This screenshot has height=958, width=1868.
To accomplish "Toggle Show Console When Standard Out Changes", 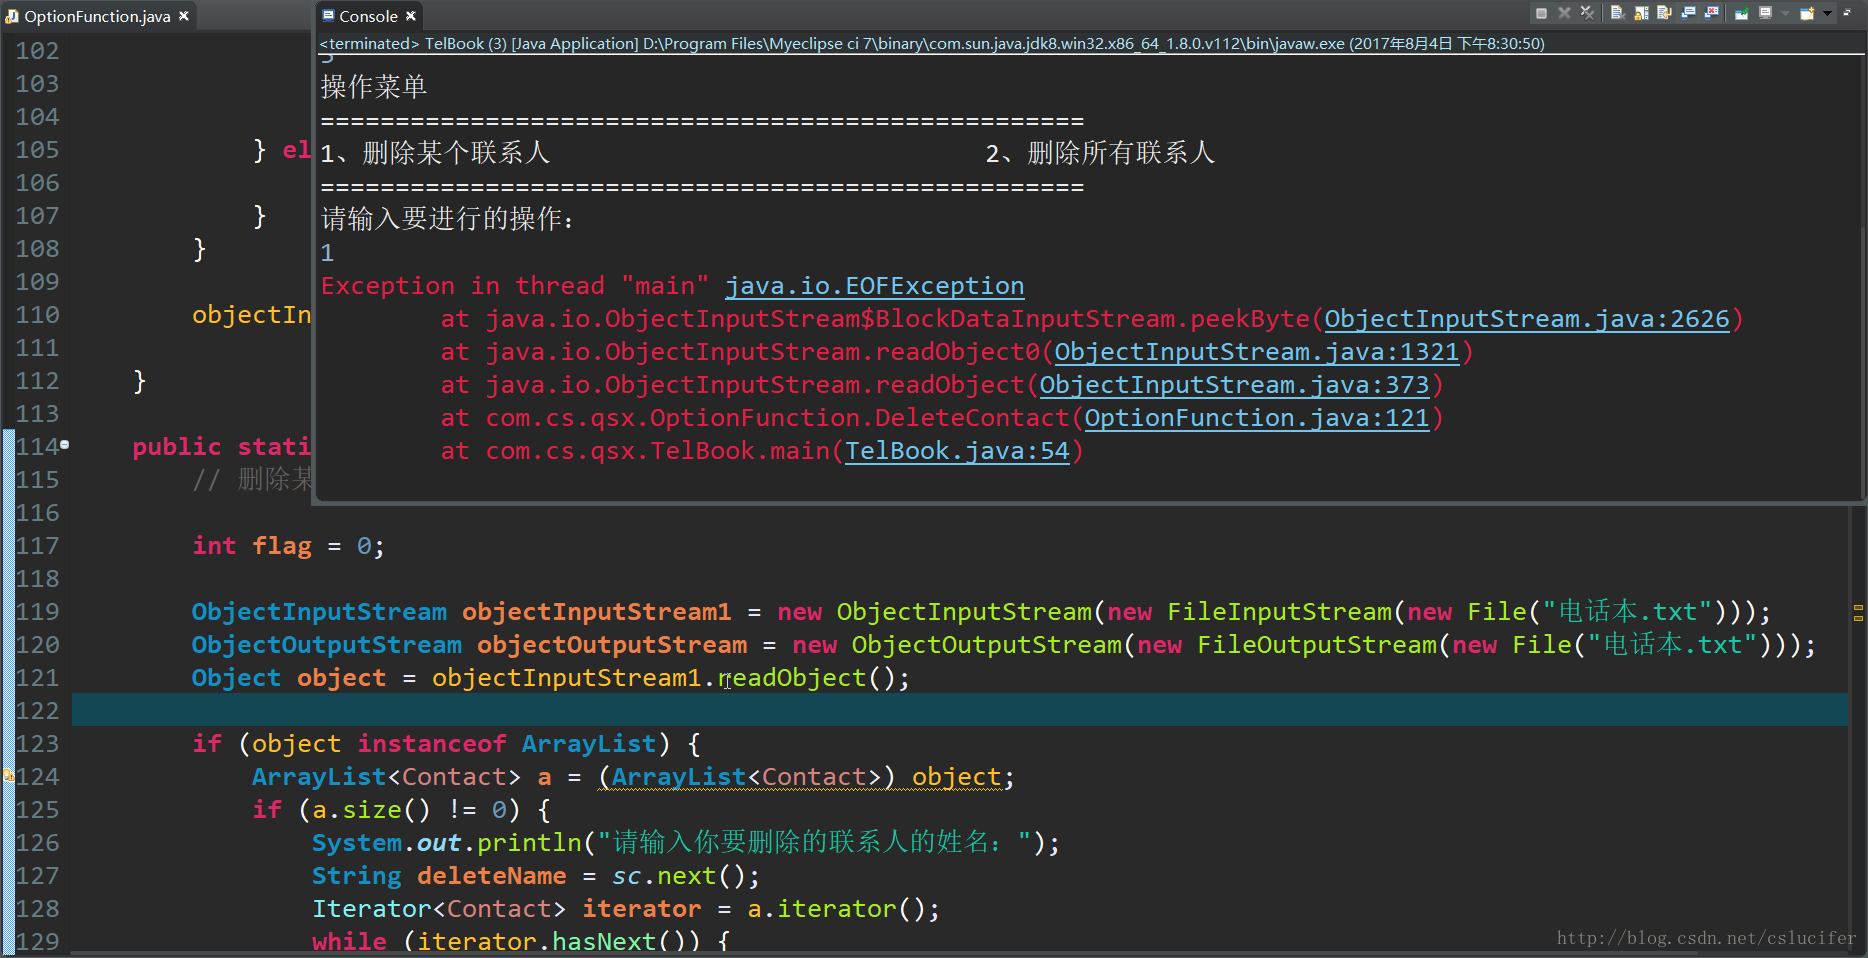I will click(x=1688, y=13).
